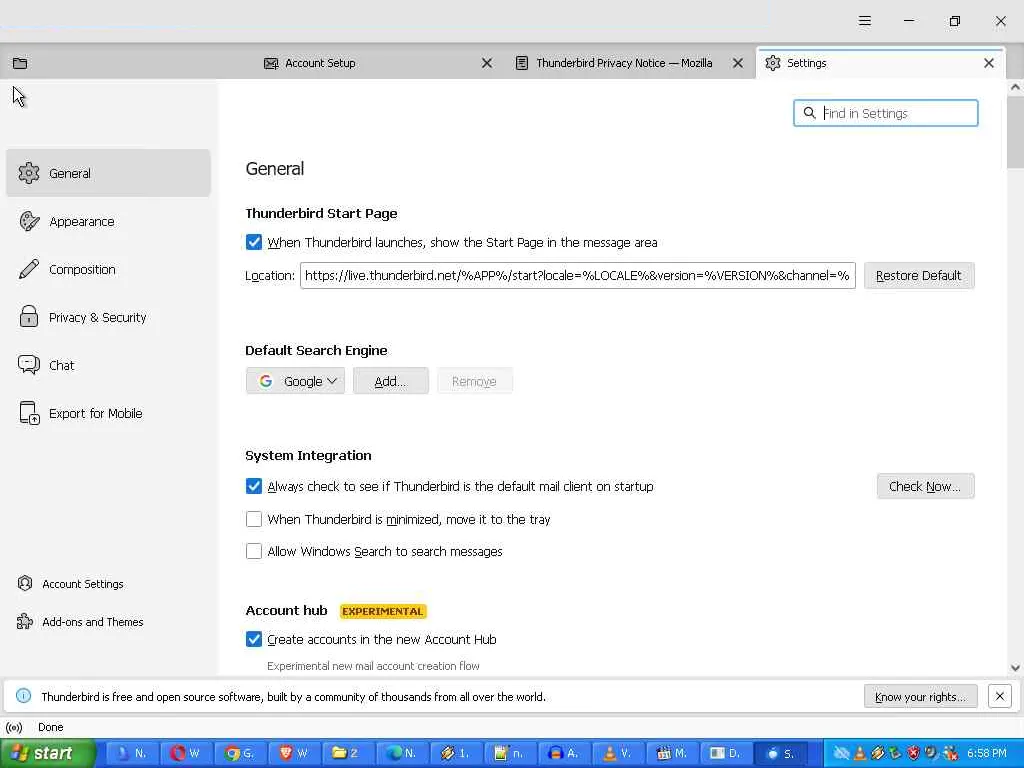Click the Restore Default button

[919, 276]
